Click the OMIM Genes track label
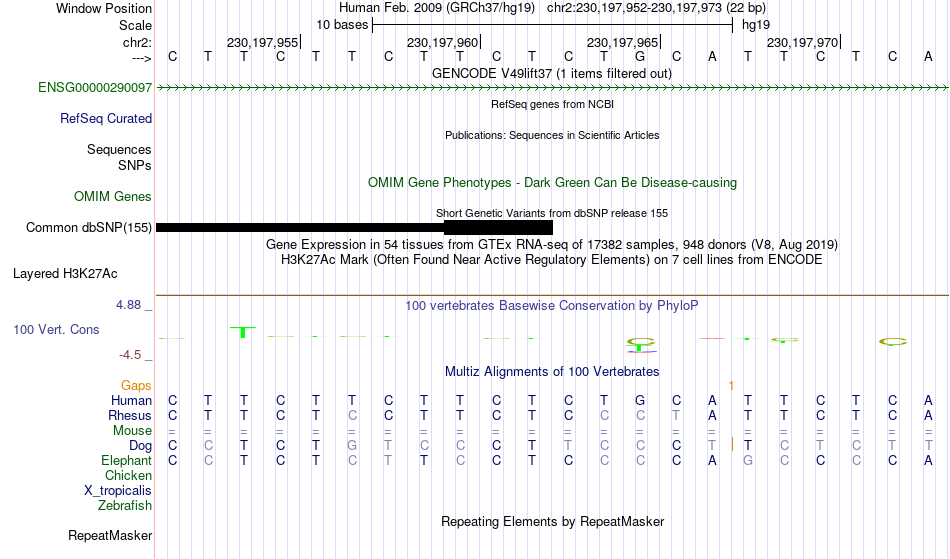This screenshot has width=950, height=559. tap(113, 197)
